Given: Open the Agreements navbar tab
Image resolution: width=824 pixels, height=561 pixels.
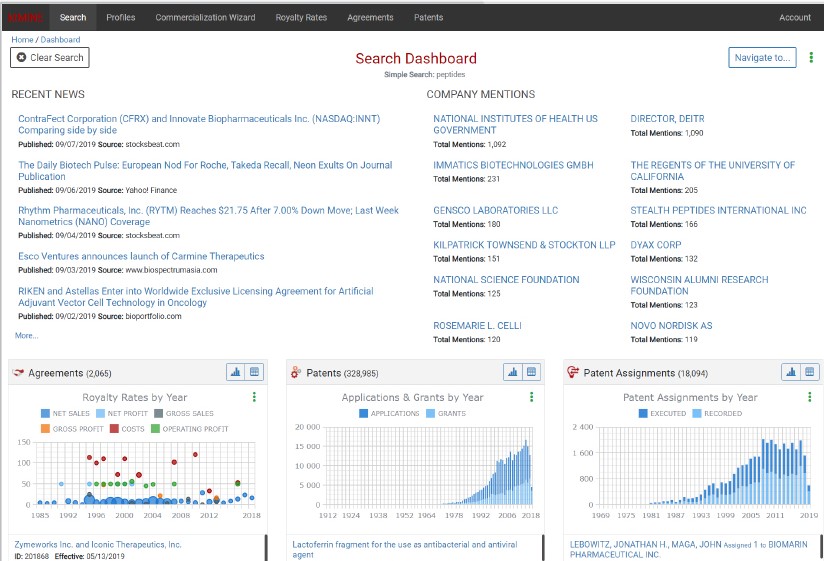Looking at the screenshot, I should pyautogui.click(x=370, y=17).
